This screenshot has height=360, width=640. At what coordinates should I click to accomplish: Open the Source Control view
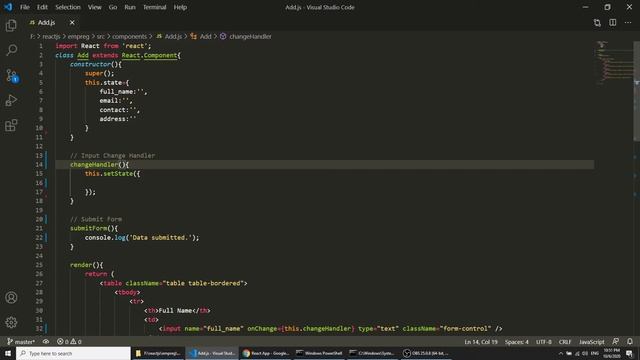point(11,76)
